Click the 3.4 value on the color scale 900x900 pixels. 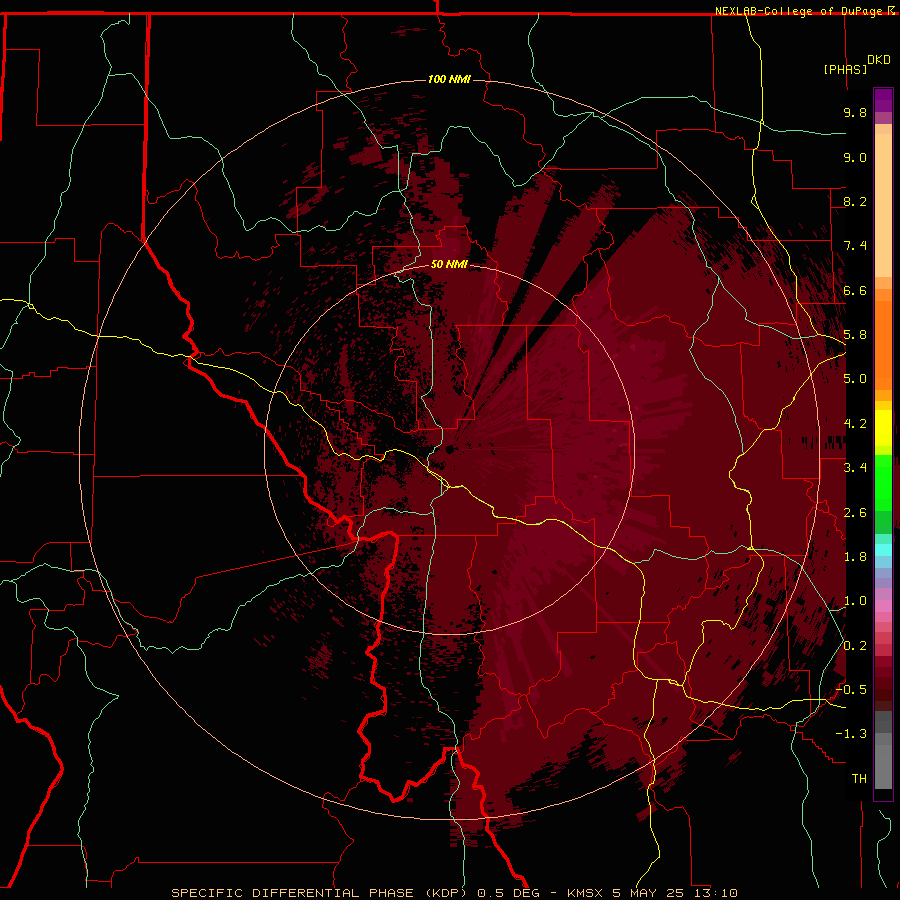click(855, 468)
